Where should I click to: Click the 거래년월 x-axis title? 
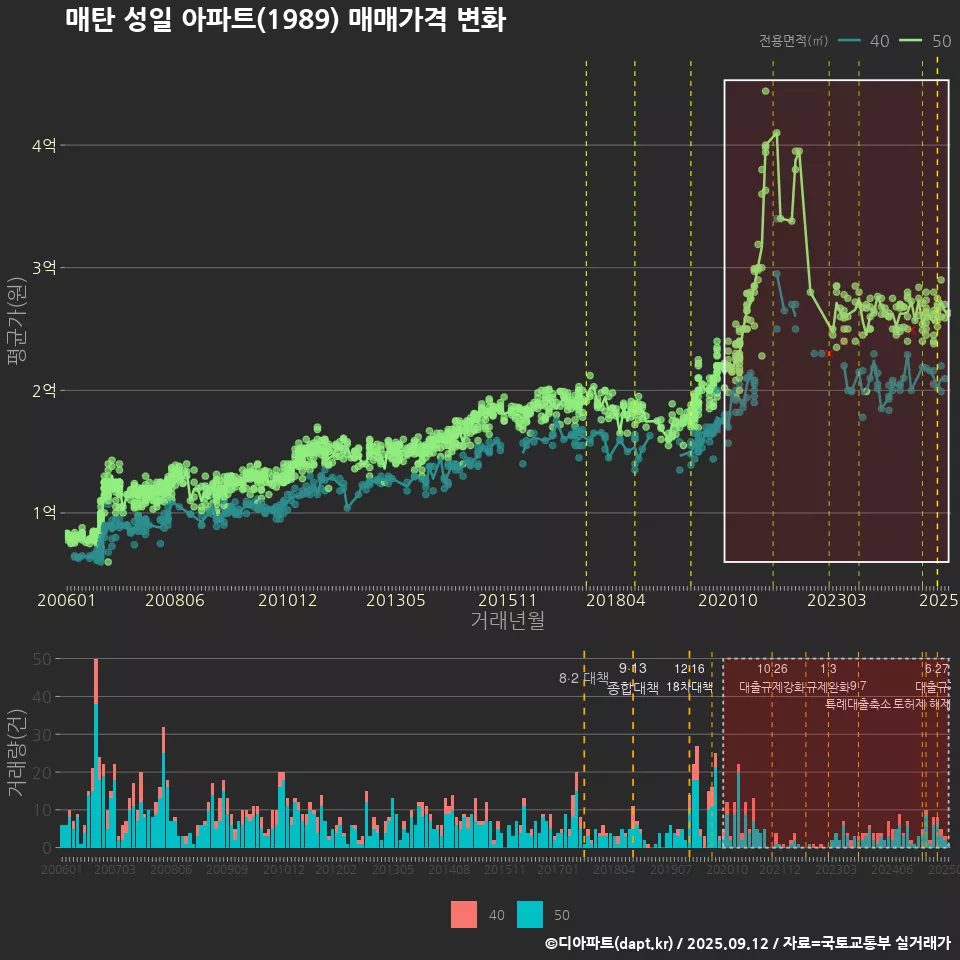507,621
